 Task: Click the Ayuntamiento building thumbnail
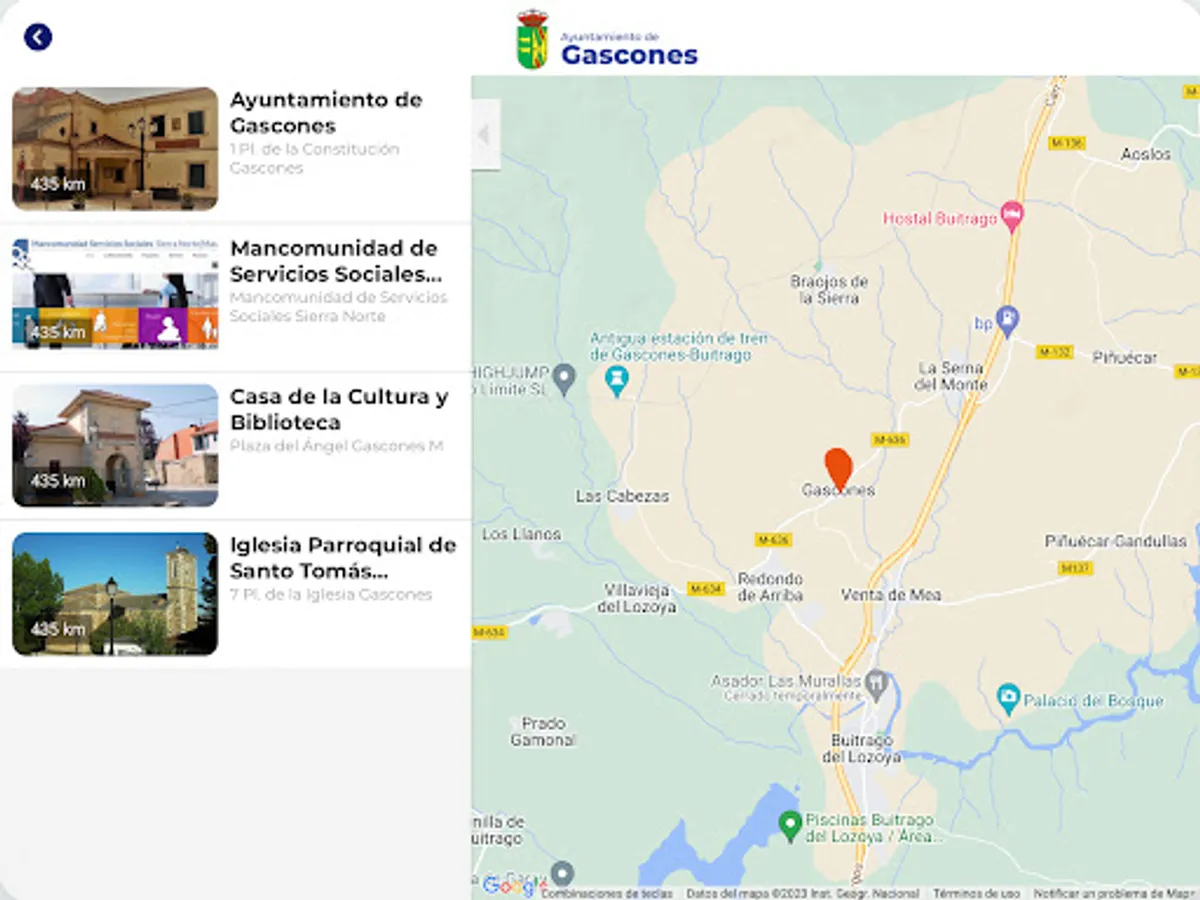115,149
